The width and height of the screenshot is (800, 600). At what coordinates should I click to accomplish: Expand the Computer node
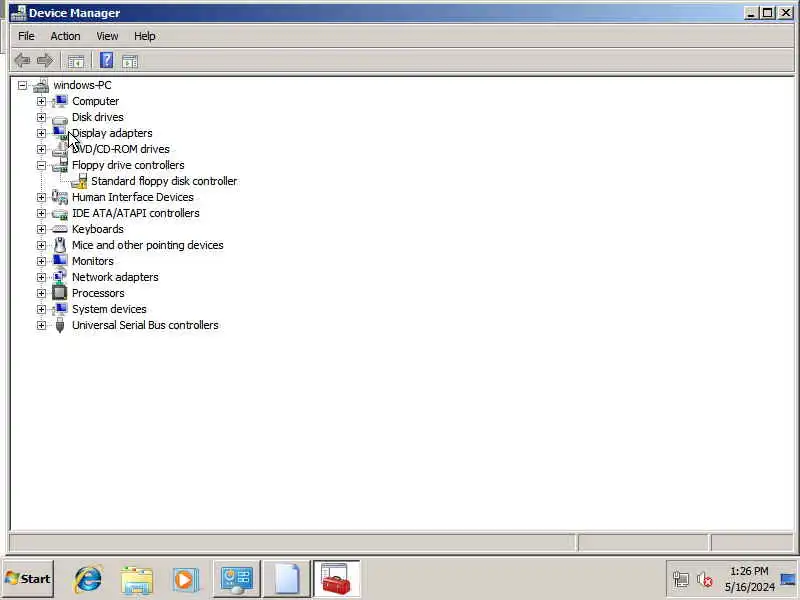click(x=41, y=102)
